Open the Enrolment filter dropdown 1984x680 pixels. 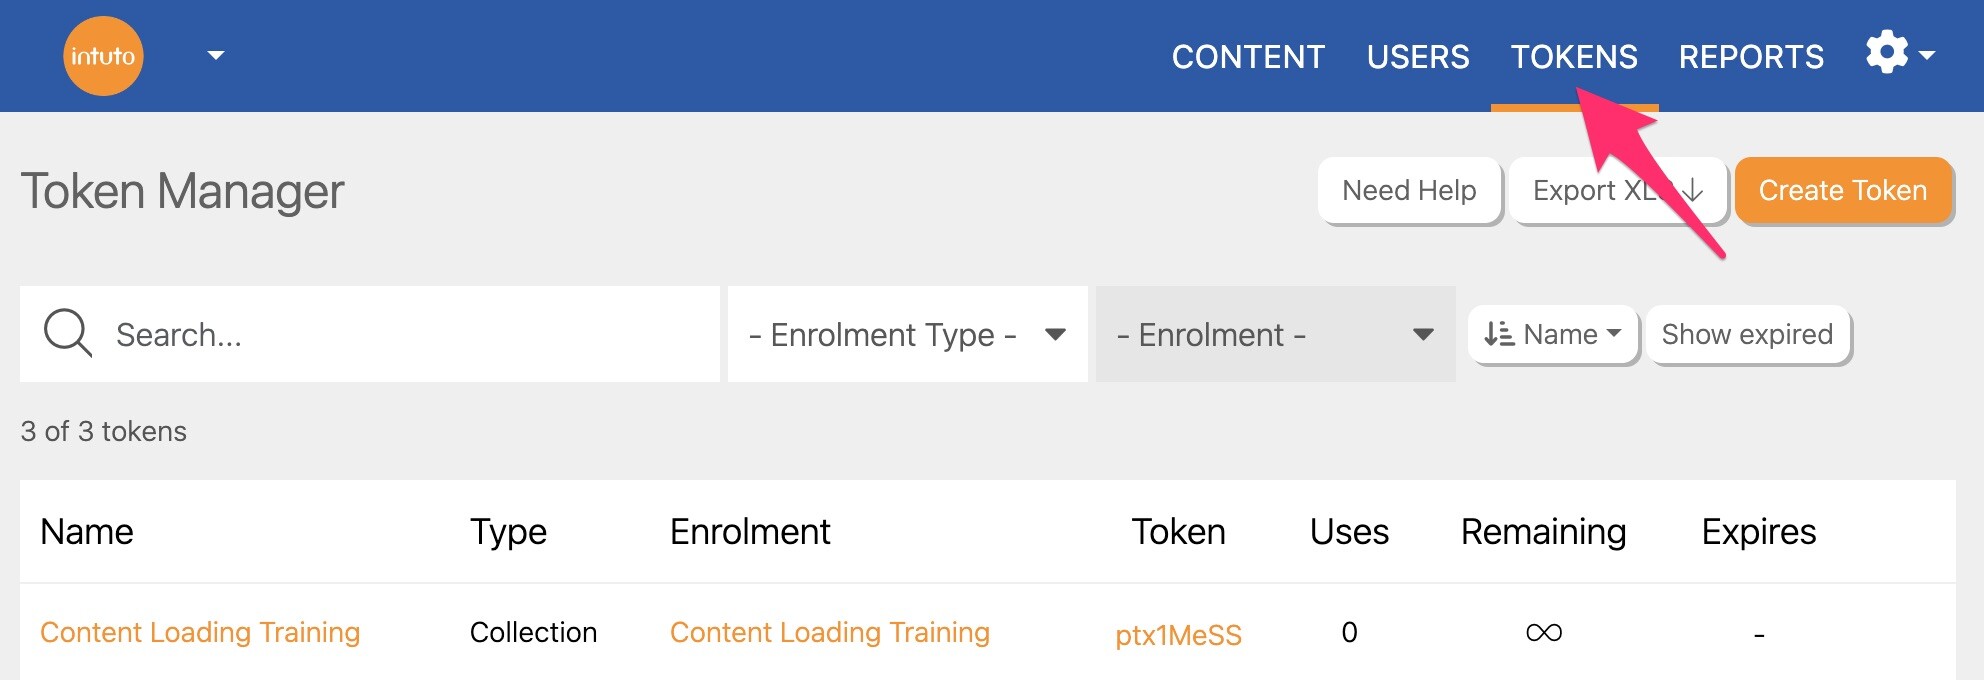pyautogui.click(x=1274, y=334)
